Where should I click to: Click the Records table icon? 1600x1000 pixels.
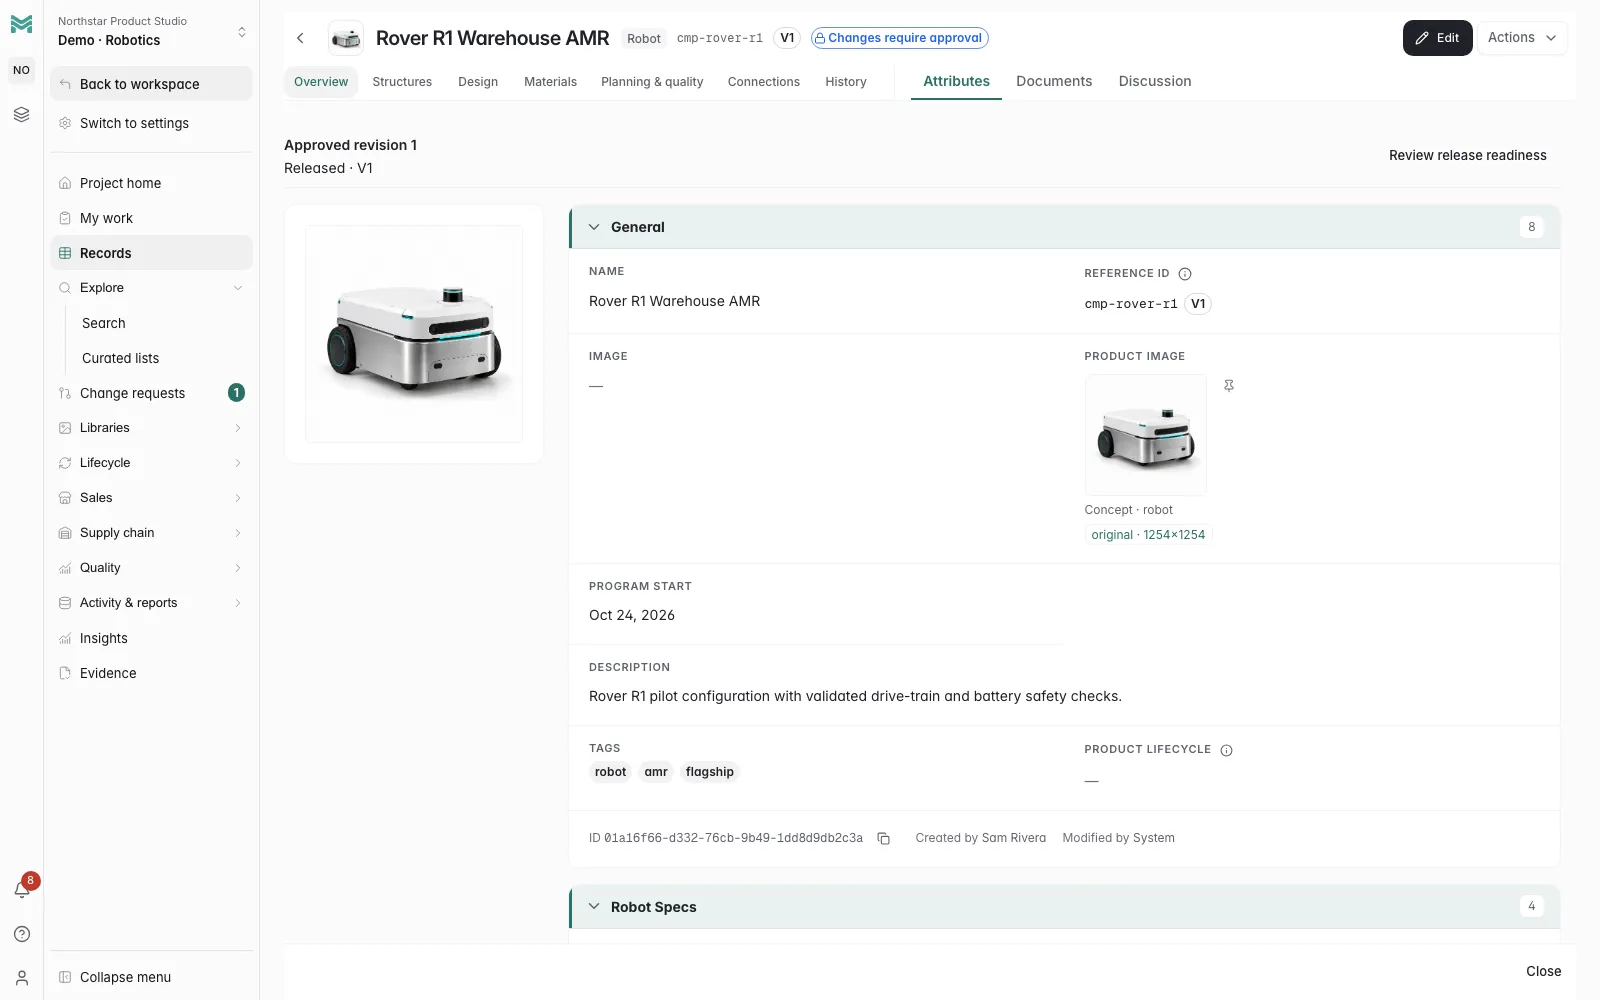(x=65, y=253)
